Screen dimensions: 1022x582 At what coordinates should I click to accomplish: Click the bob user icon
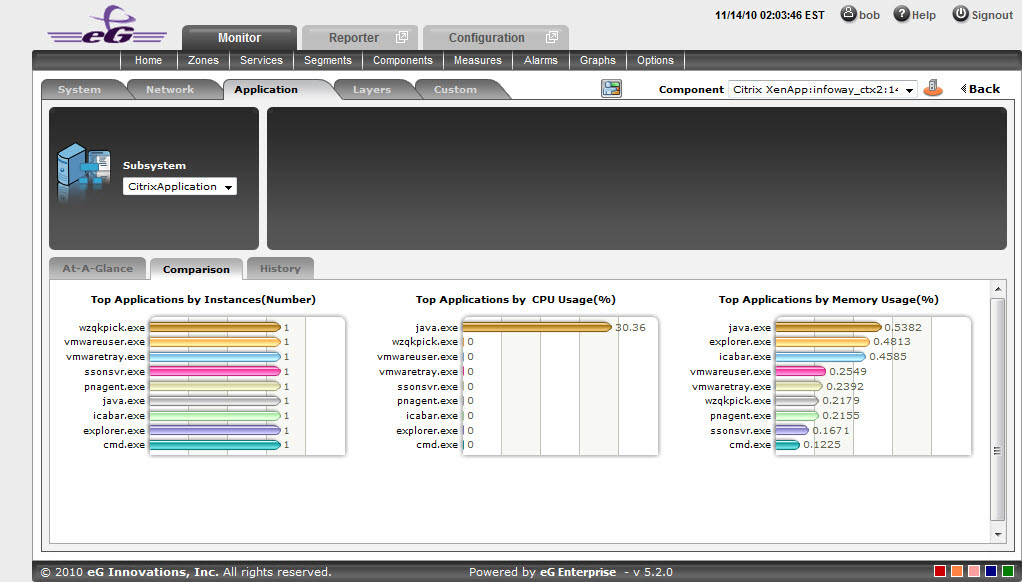(x=848, y=14)
